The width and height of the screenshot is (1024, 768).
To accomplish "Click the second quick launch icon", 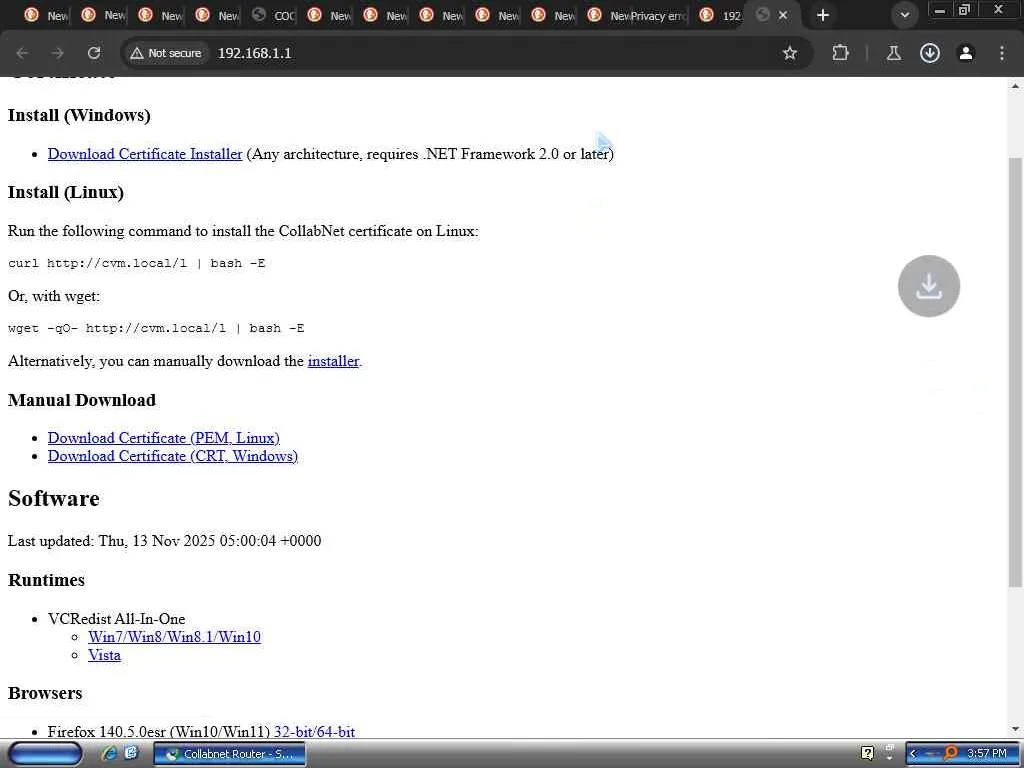I will [131, 754].
